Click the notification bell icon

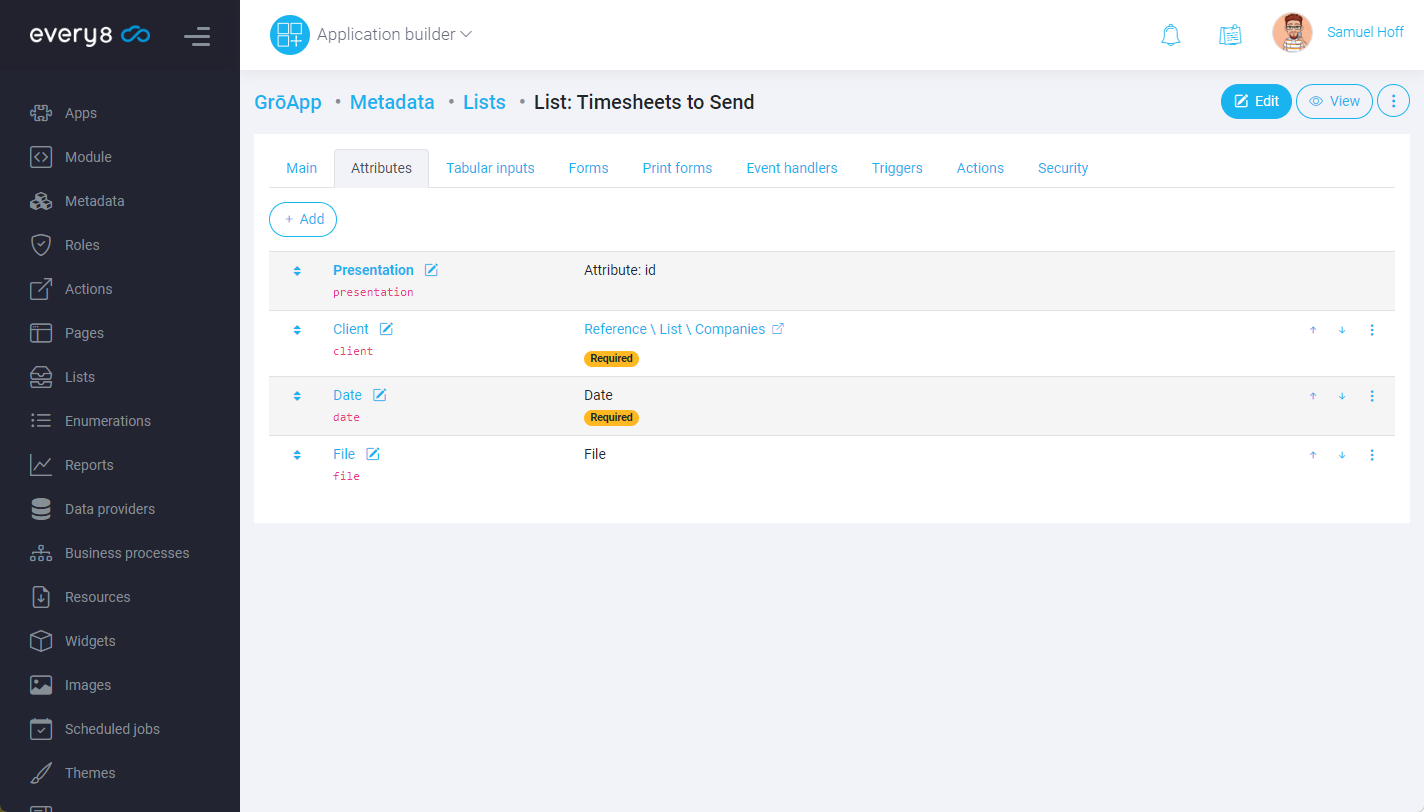1170,35
